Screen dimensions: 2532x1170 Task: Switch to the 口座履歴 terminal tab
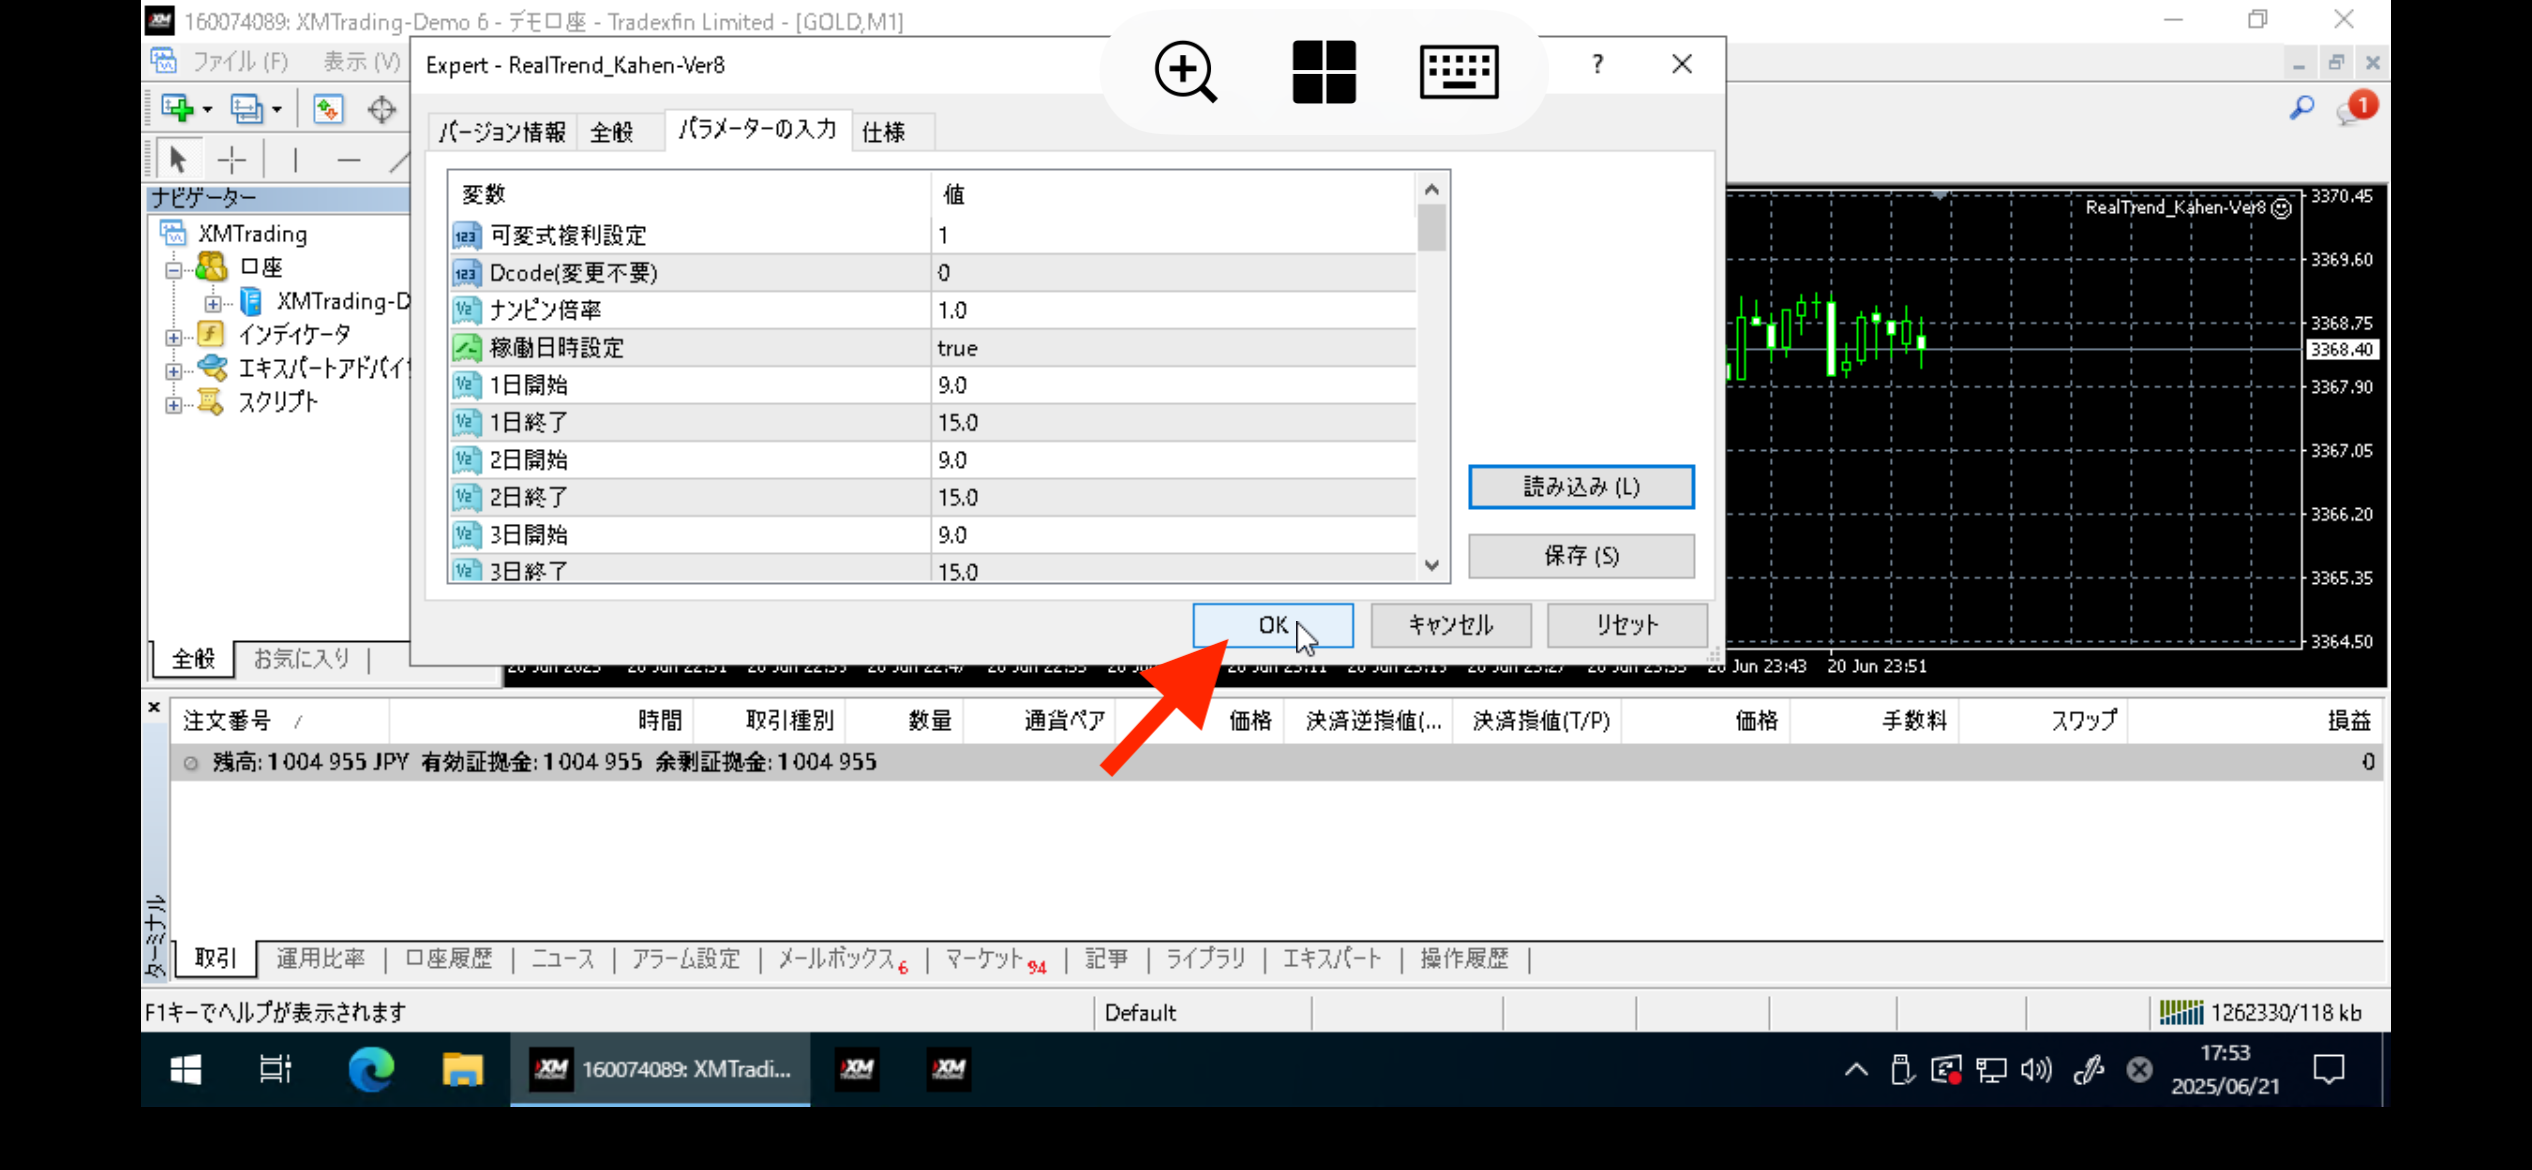tap(449, 958)
